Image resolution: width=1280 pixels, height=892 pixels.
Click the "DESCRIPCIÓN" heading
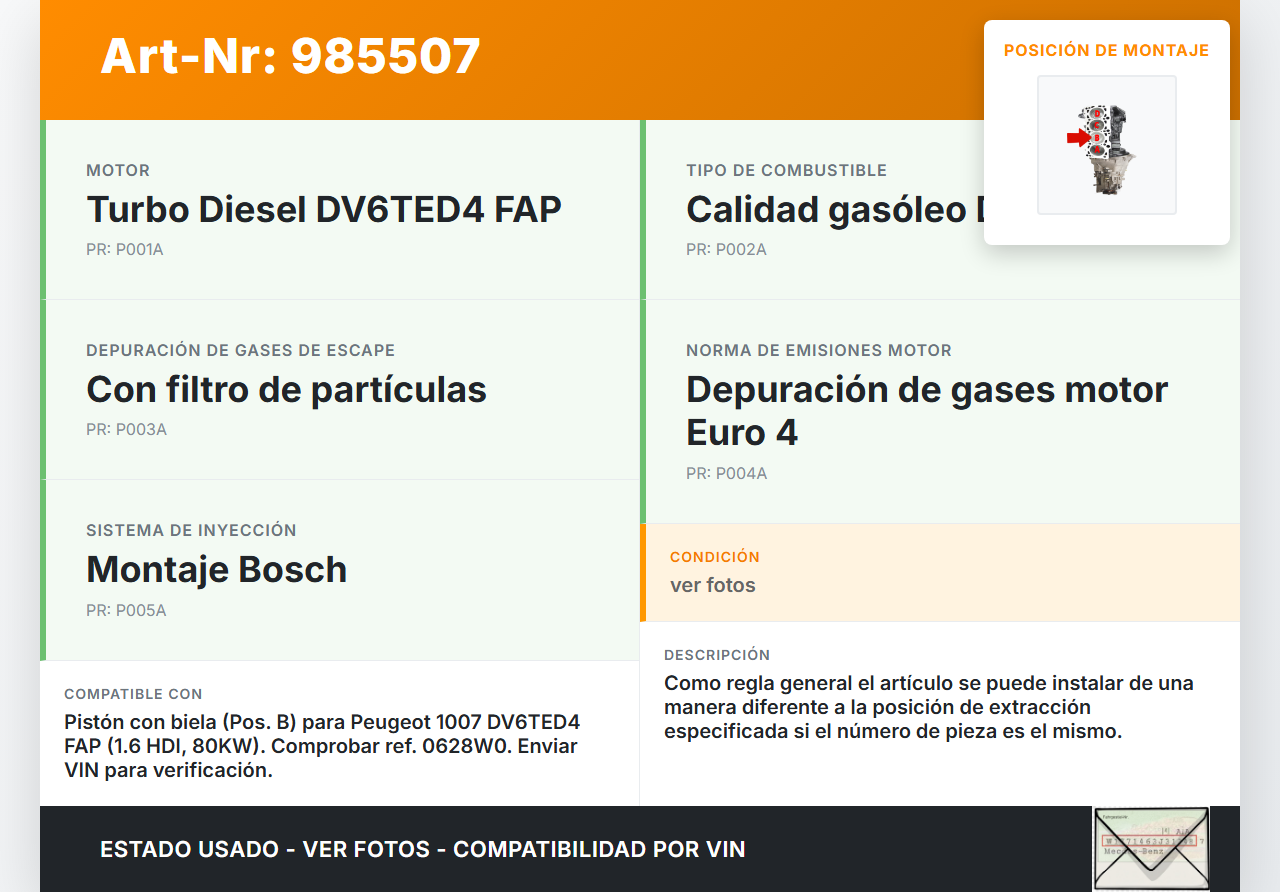point(717,655)
